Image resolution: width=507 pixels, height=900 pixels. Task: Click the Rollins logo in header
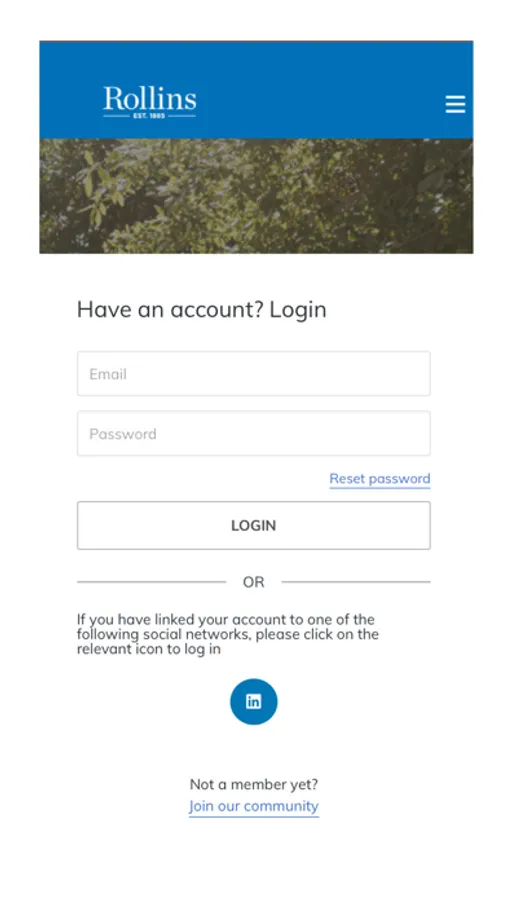click(149, 102)
